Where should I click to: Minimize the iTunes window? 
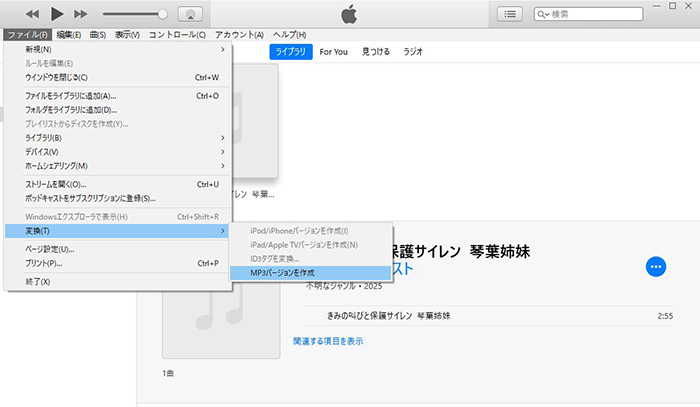(x=657, y=6)
